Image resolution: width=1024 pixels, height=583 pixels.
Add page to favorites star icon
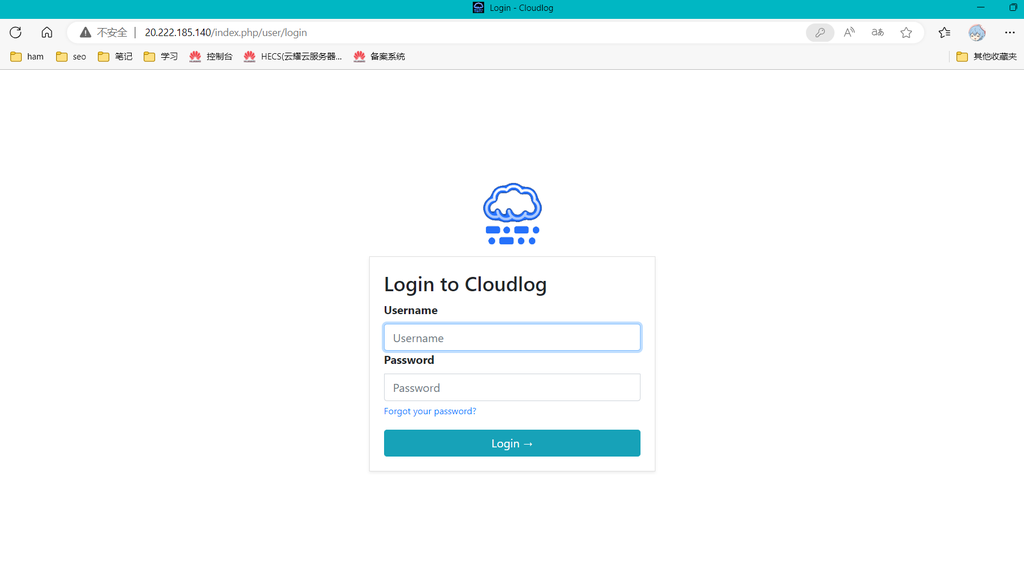coord(906,33)
